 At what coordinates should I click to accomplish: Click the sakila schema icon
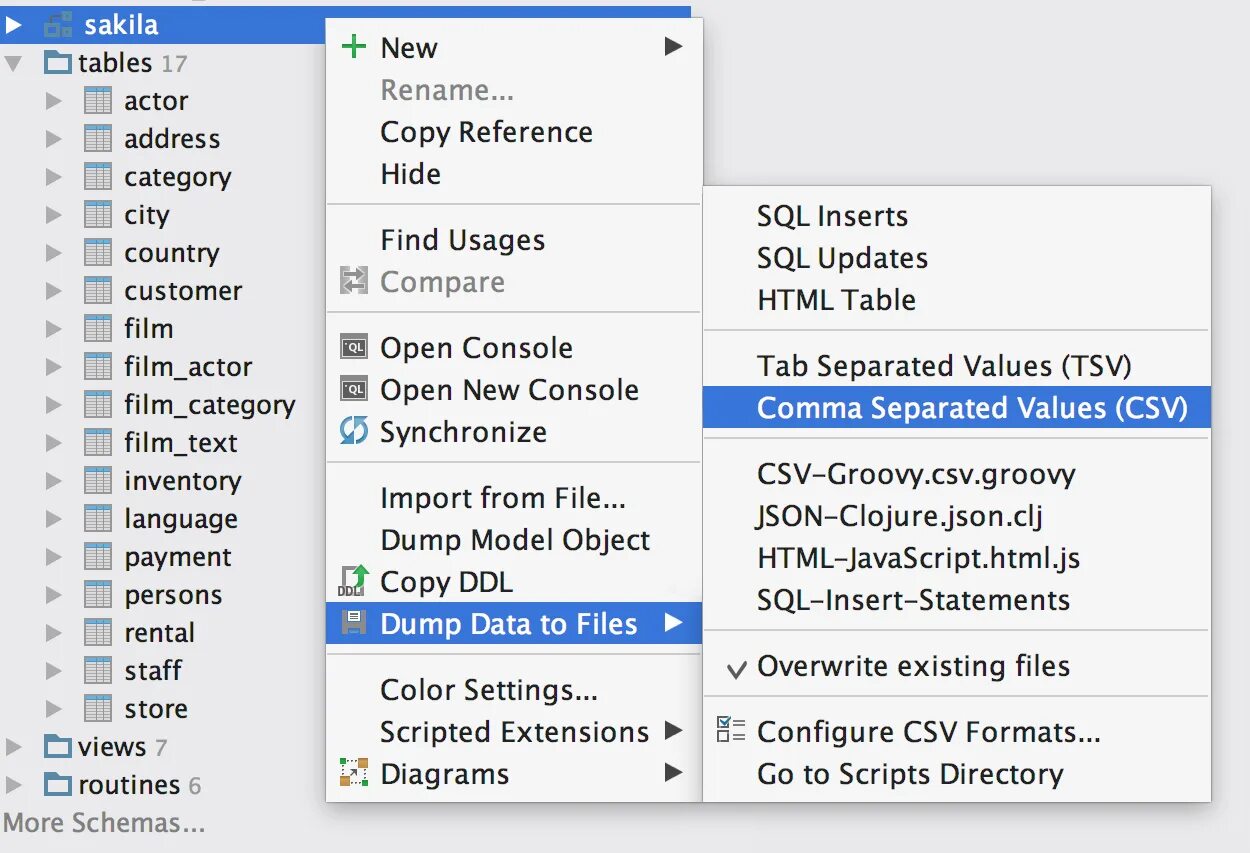click(58, 25)
